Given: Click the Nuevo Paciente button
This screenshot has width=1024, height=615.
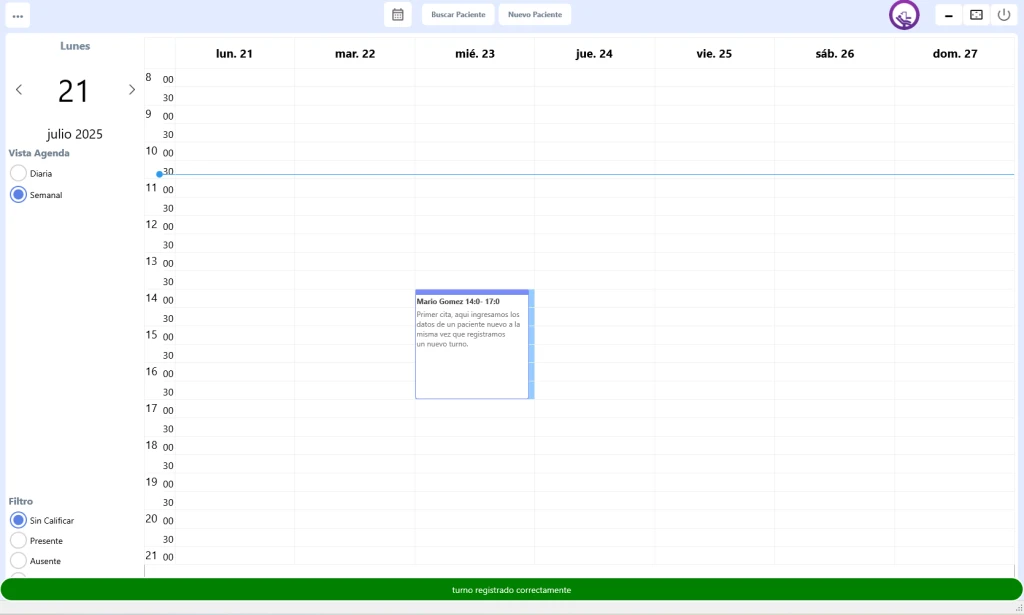Looking at the screenshot, I should (x=534, y=14).
